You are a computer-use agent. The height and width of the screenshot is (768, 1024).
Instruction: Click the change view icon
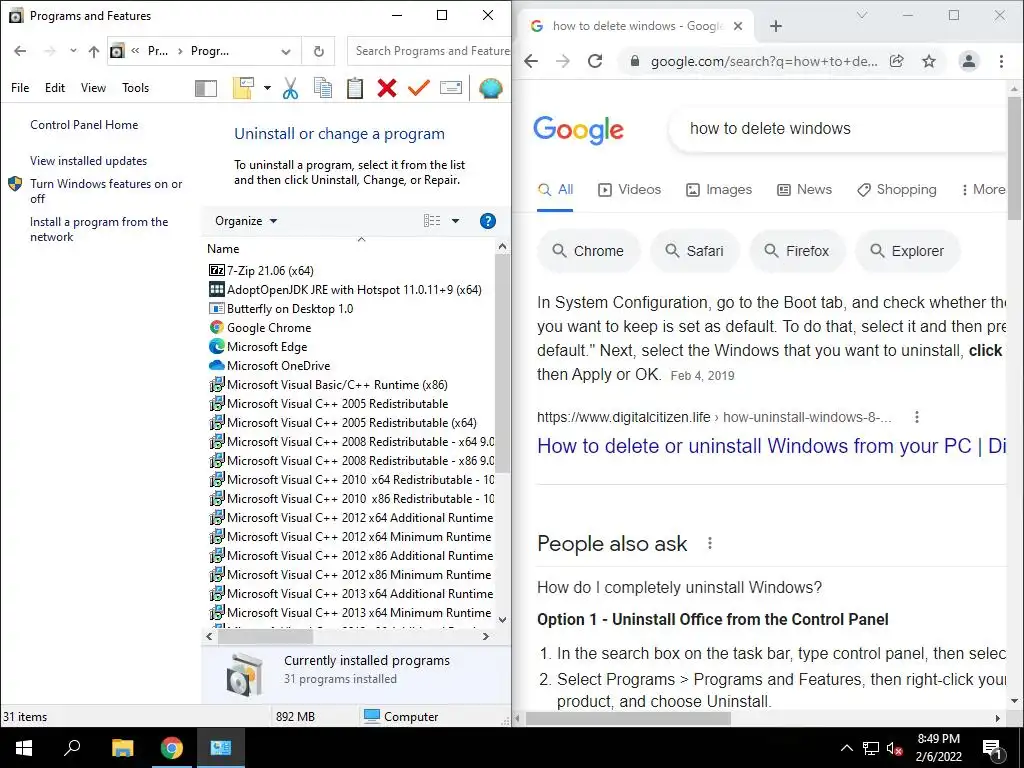(432, 221)
